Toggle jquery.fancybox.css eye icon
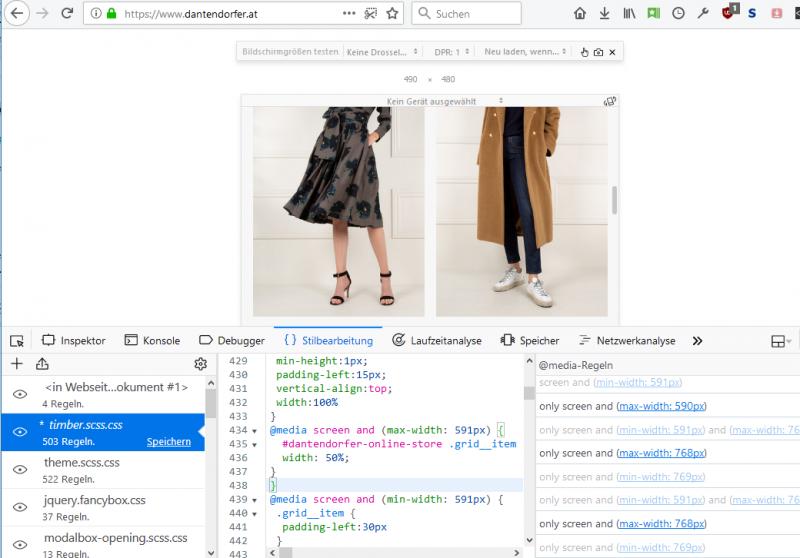Screen dimensions: 800x558 tap(19, 507)
